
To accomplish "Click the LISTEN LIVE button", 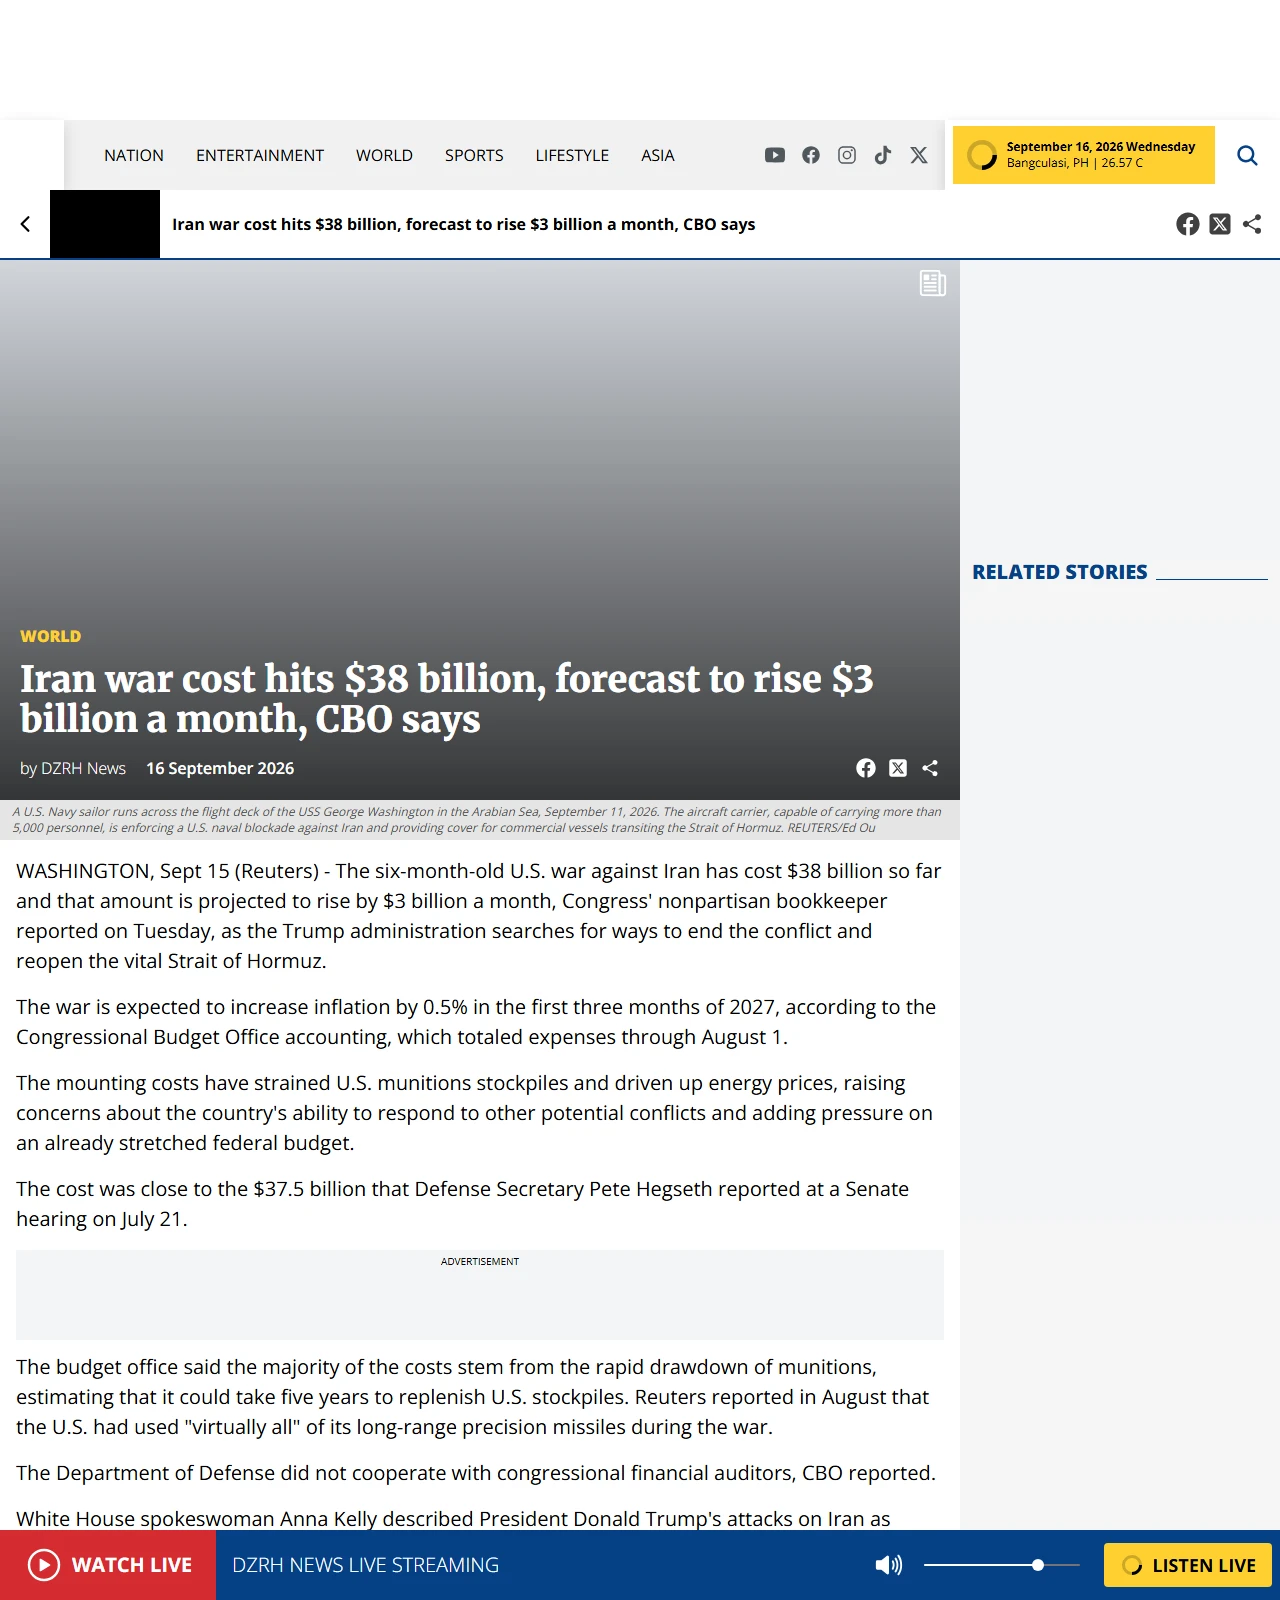I will (x=1187, y=1565).
